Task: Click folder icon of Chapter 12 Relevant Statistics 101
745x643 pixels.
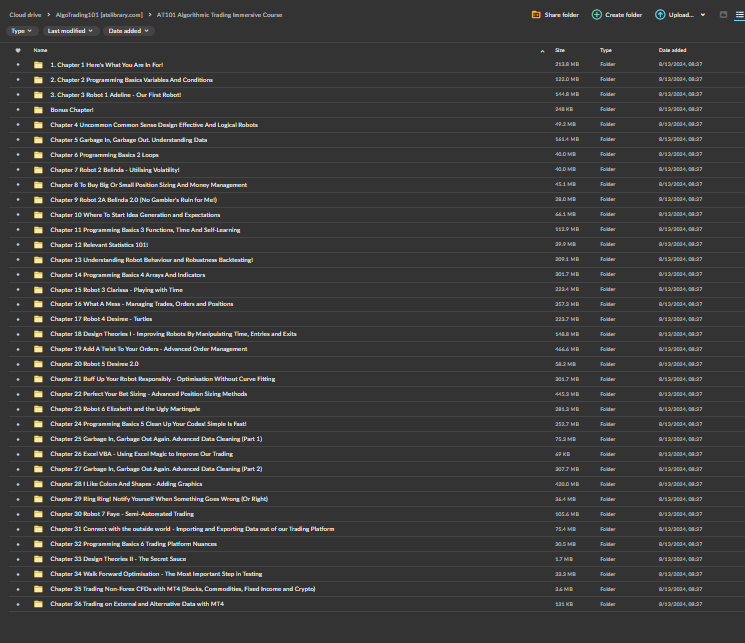Action: (38, 245)
